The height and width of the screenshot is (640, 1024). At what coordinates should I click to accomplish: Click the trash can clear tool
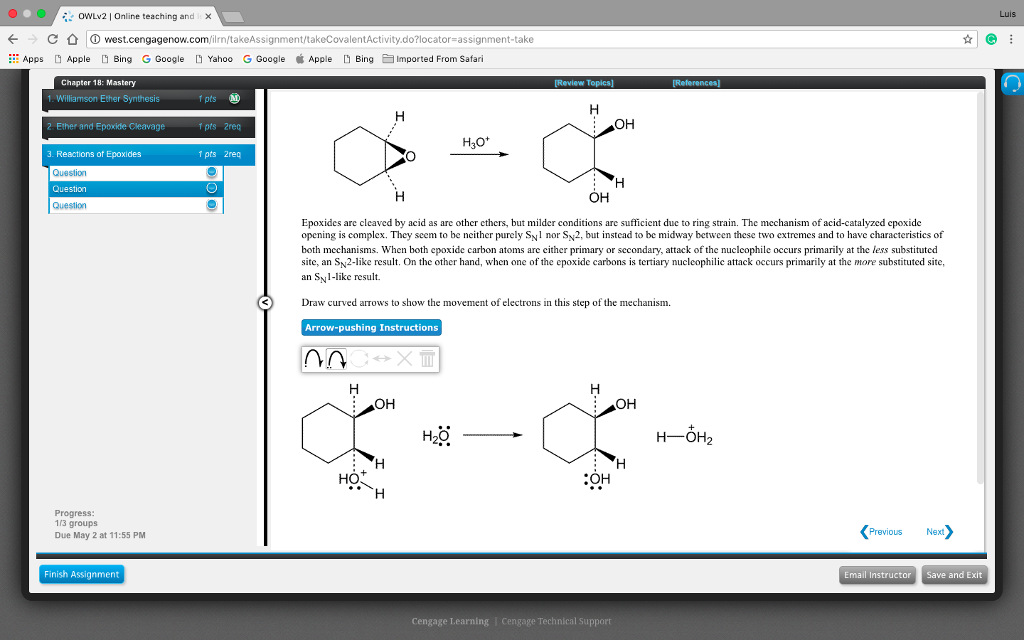[427, 359]
